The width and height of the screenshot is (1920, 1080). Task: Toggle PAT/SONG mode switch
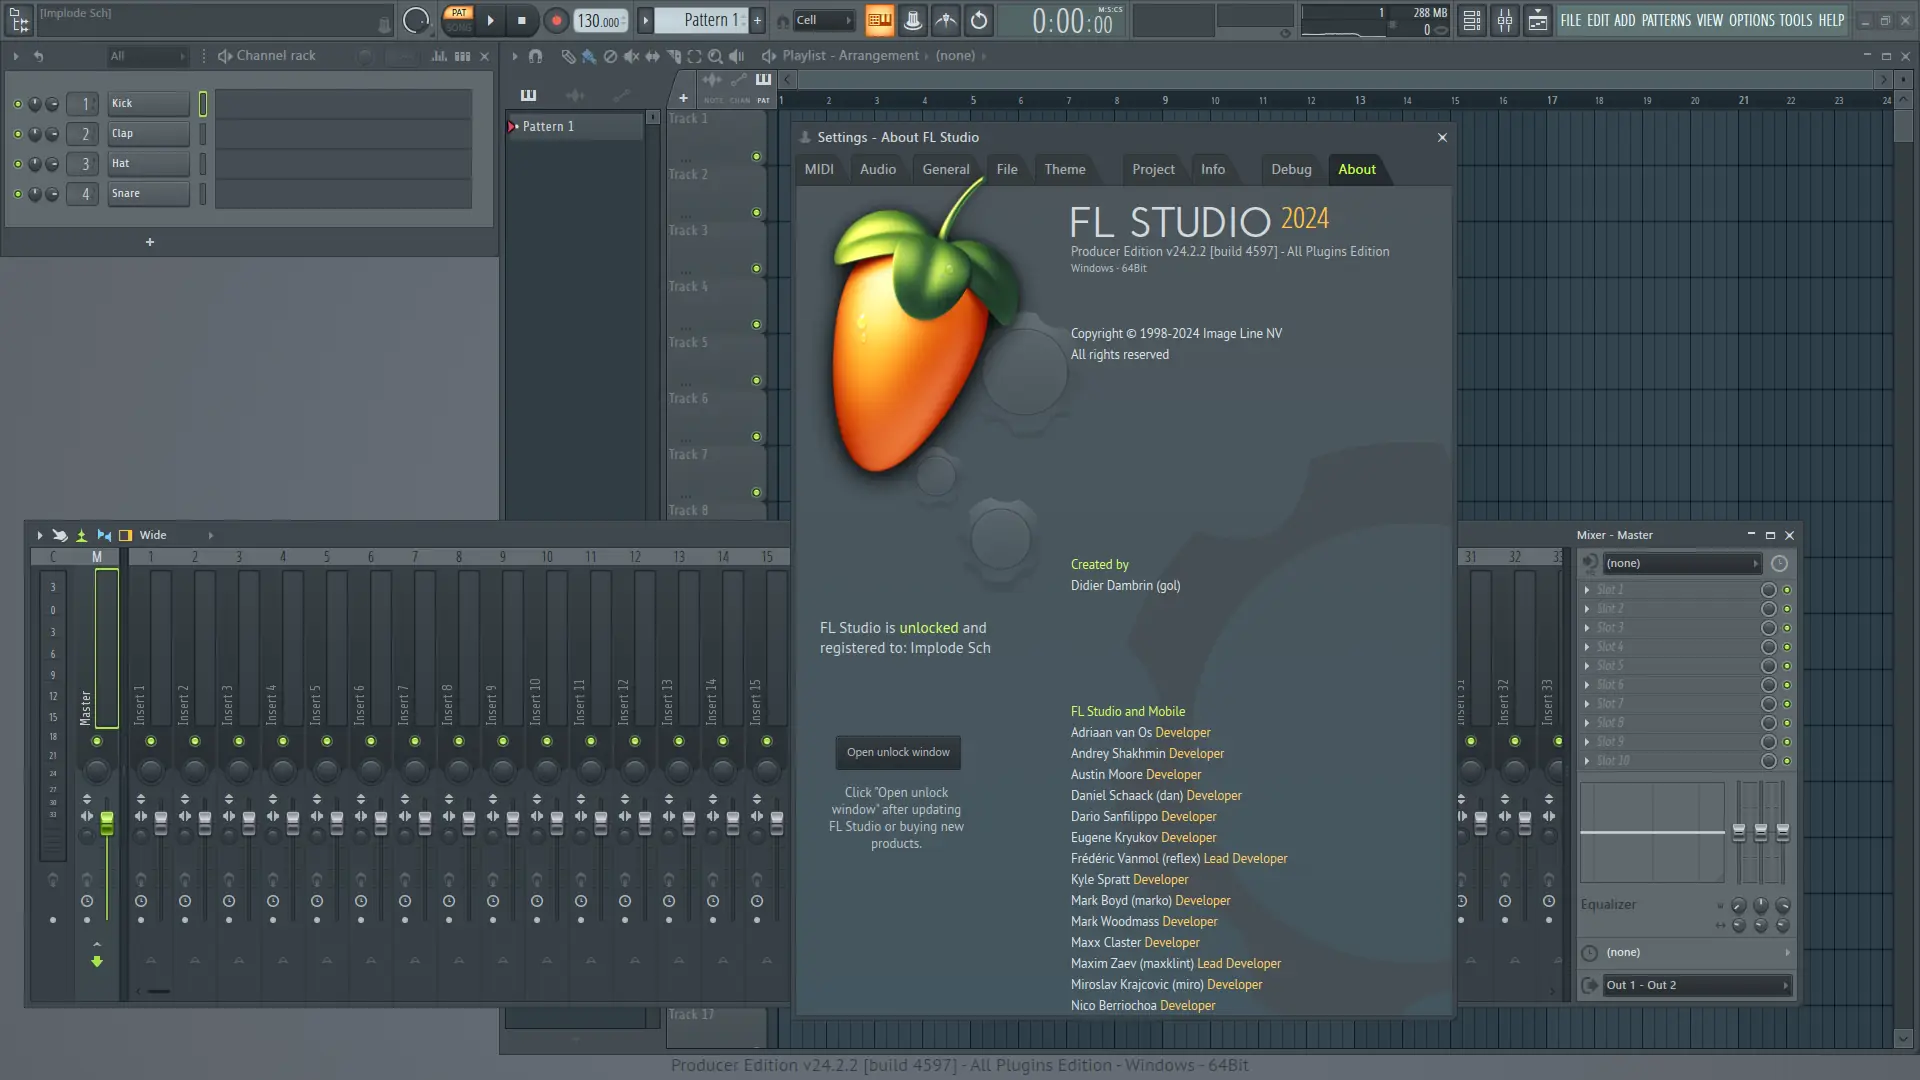(x=459, y=20)
